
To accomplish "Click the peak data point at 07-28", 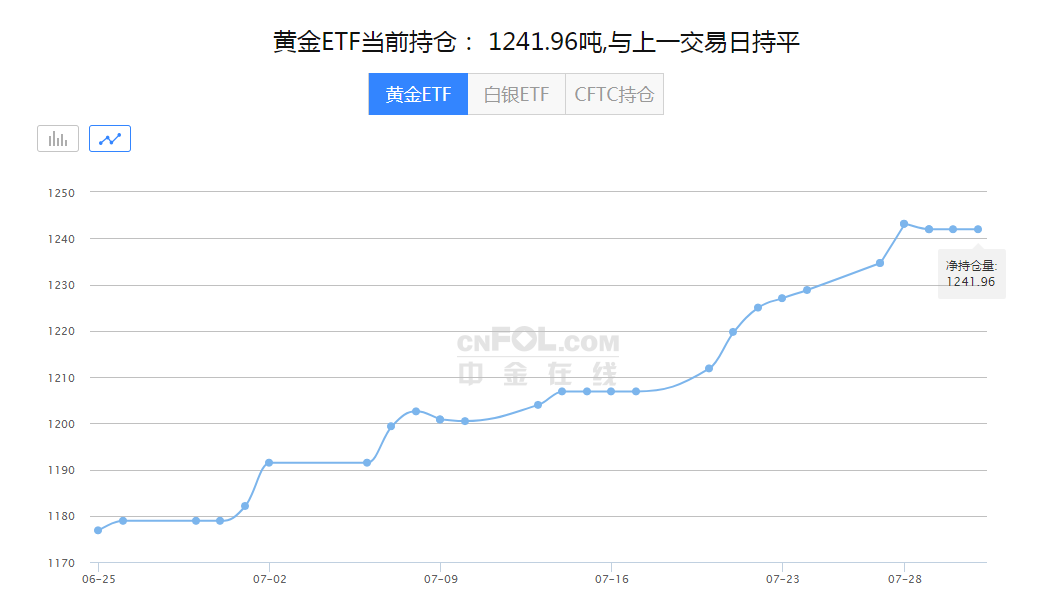I will pos(904,224).
